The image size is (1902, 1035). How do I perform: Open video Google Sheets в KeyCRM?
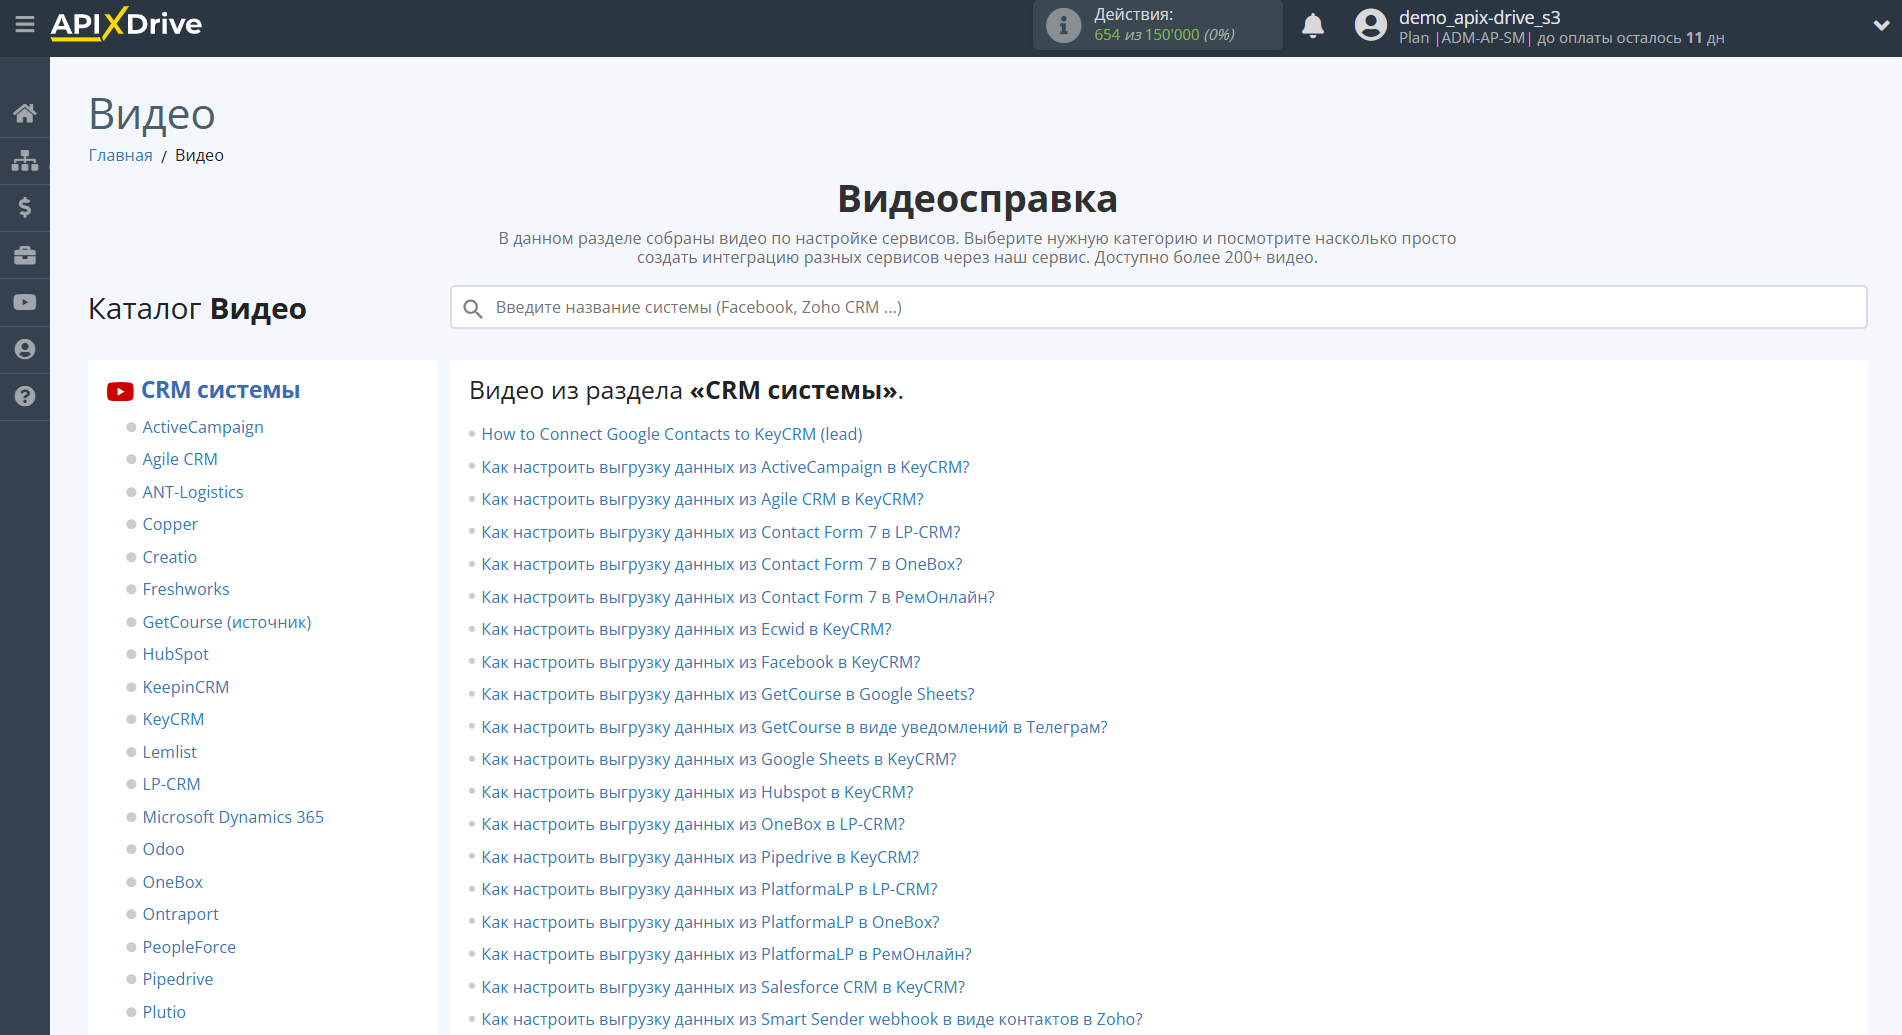(x=719, y=759)
